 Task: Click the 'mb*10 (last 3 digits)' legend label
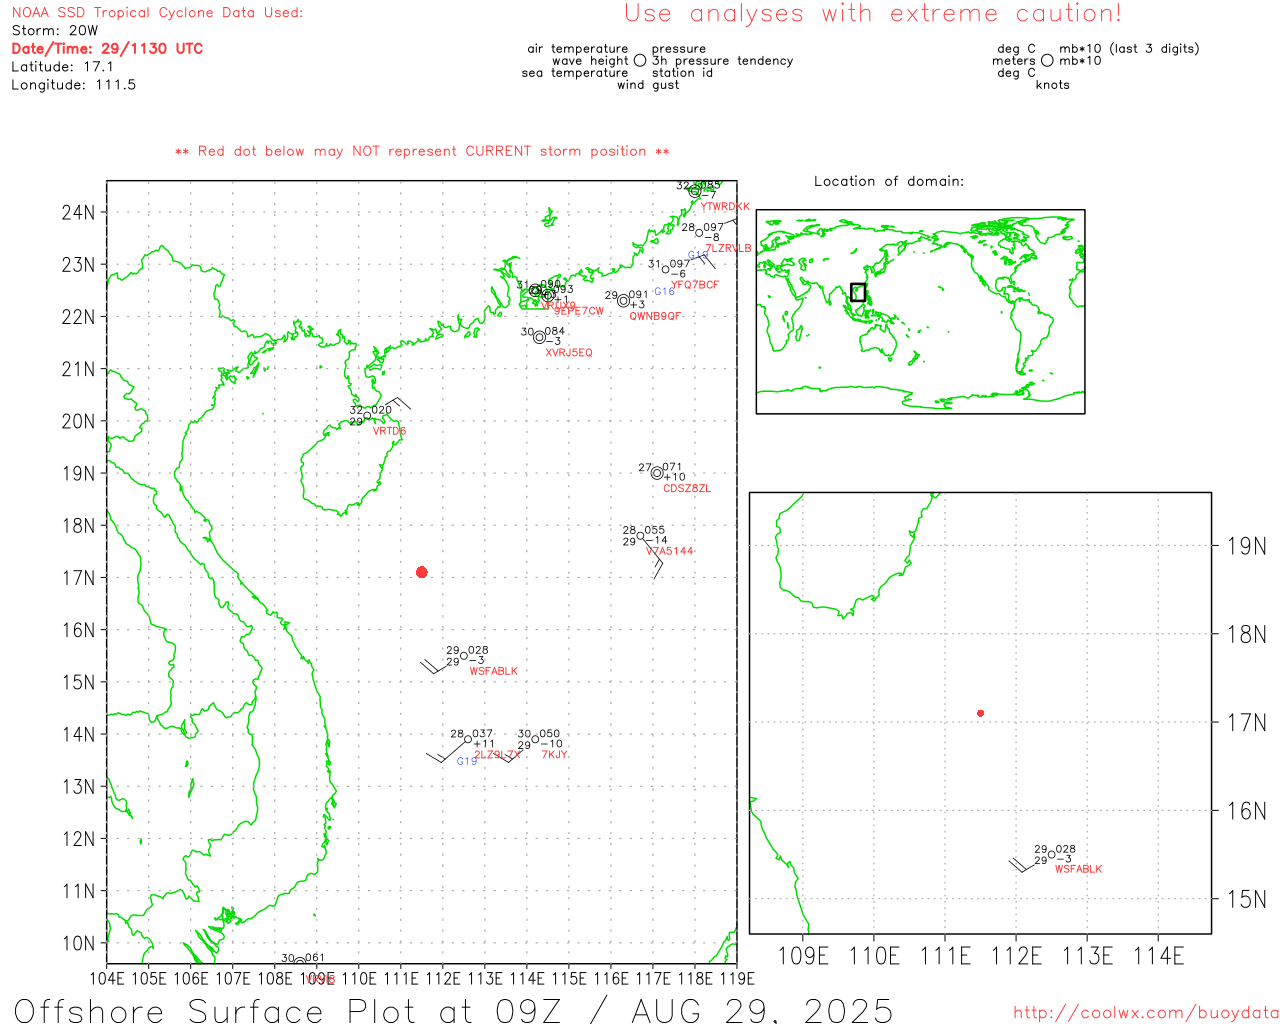[1129, 49]
